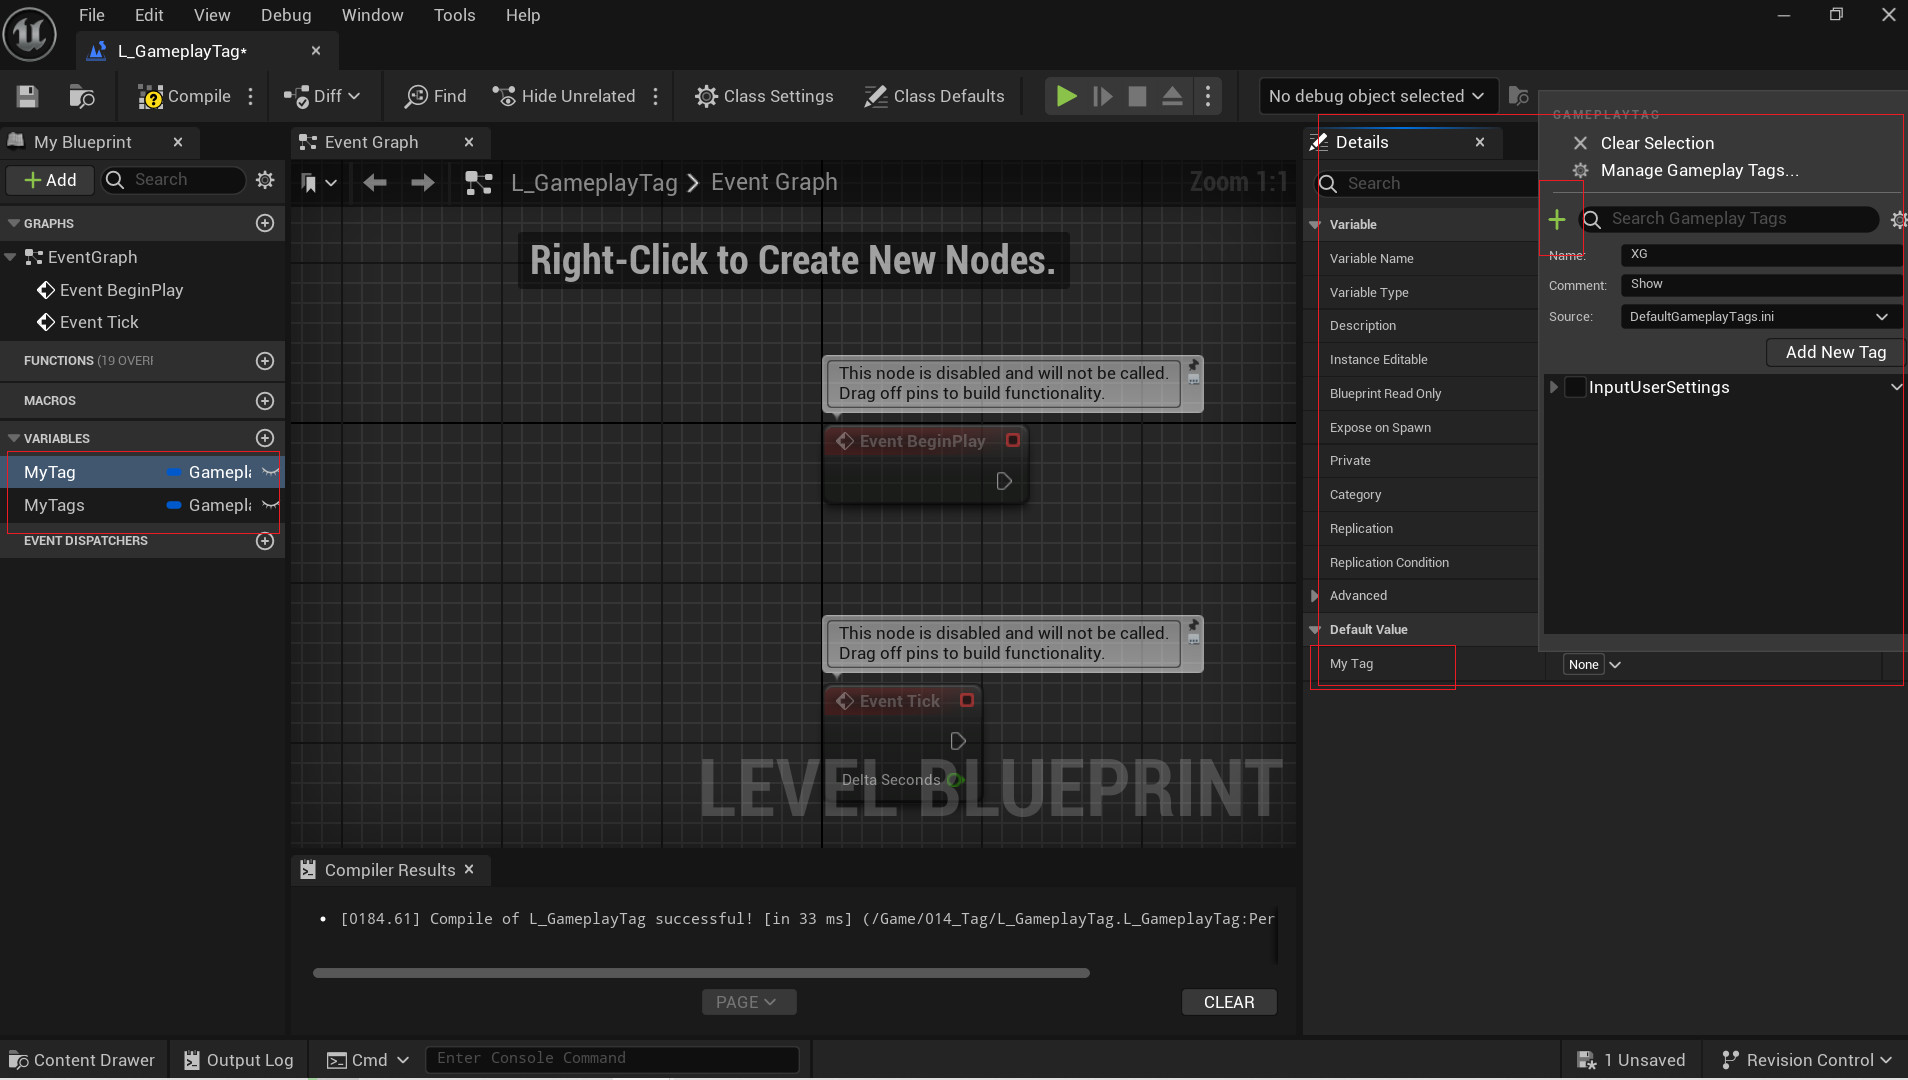Open the debug object selector dropdown
Viewport: 1908px width, 1080px height.
[x=1378, y=96]
